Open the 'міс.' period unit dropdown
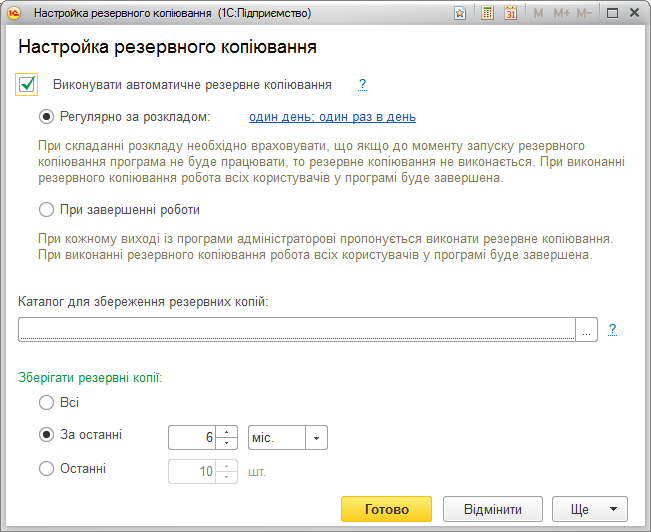This screenshot has height=532, width=651. pyautogui.click(x=316, y=438)
